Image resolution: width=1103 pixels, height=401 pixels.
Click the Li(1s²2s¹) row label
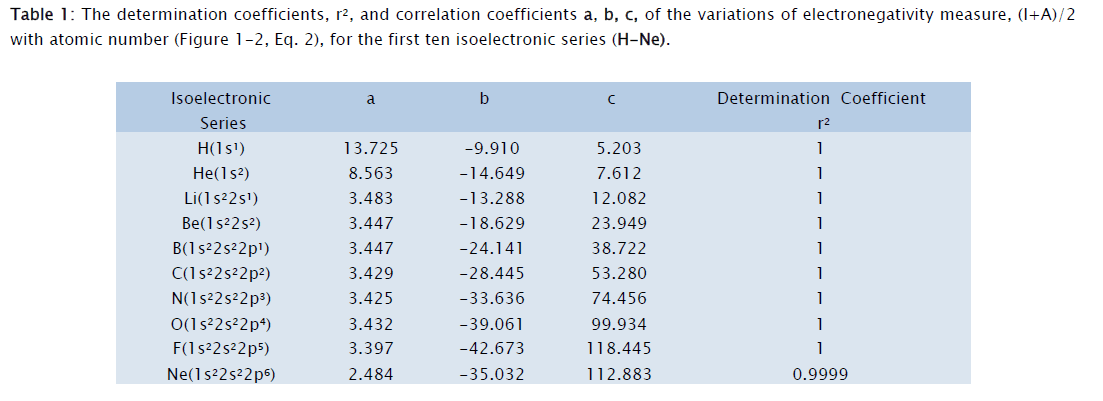click(x=221, y=198)
